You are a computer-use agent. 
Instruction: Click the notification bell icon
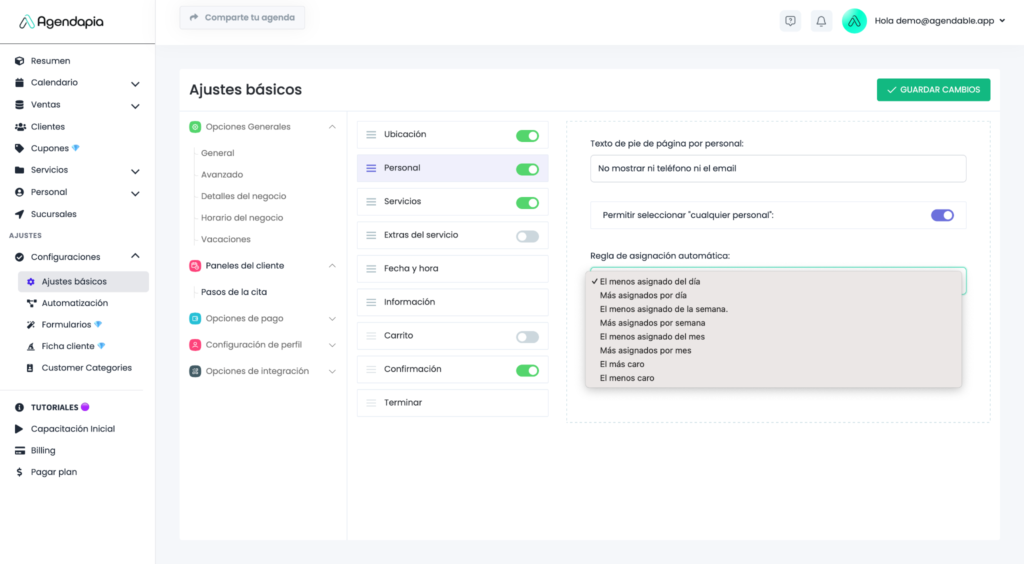coord(821,21)
